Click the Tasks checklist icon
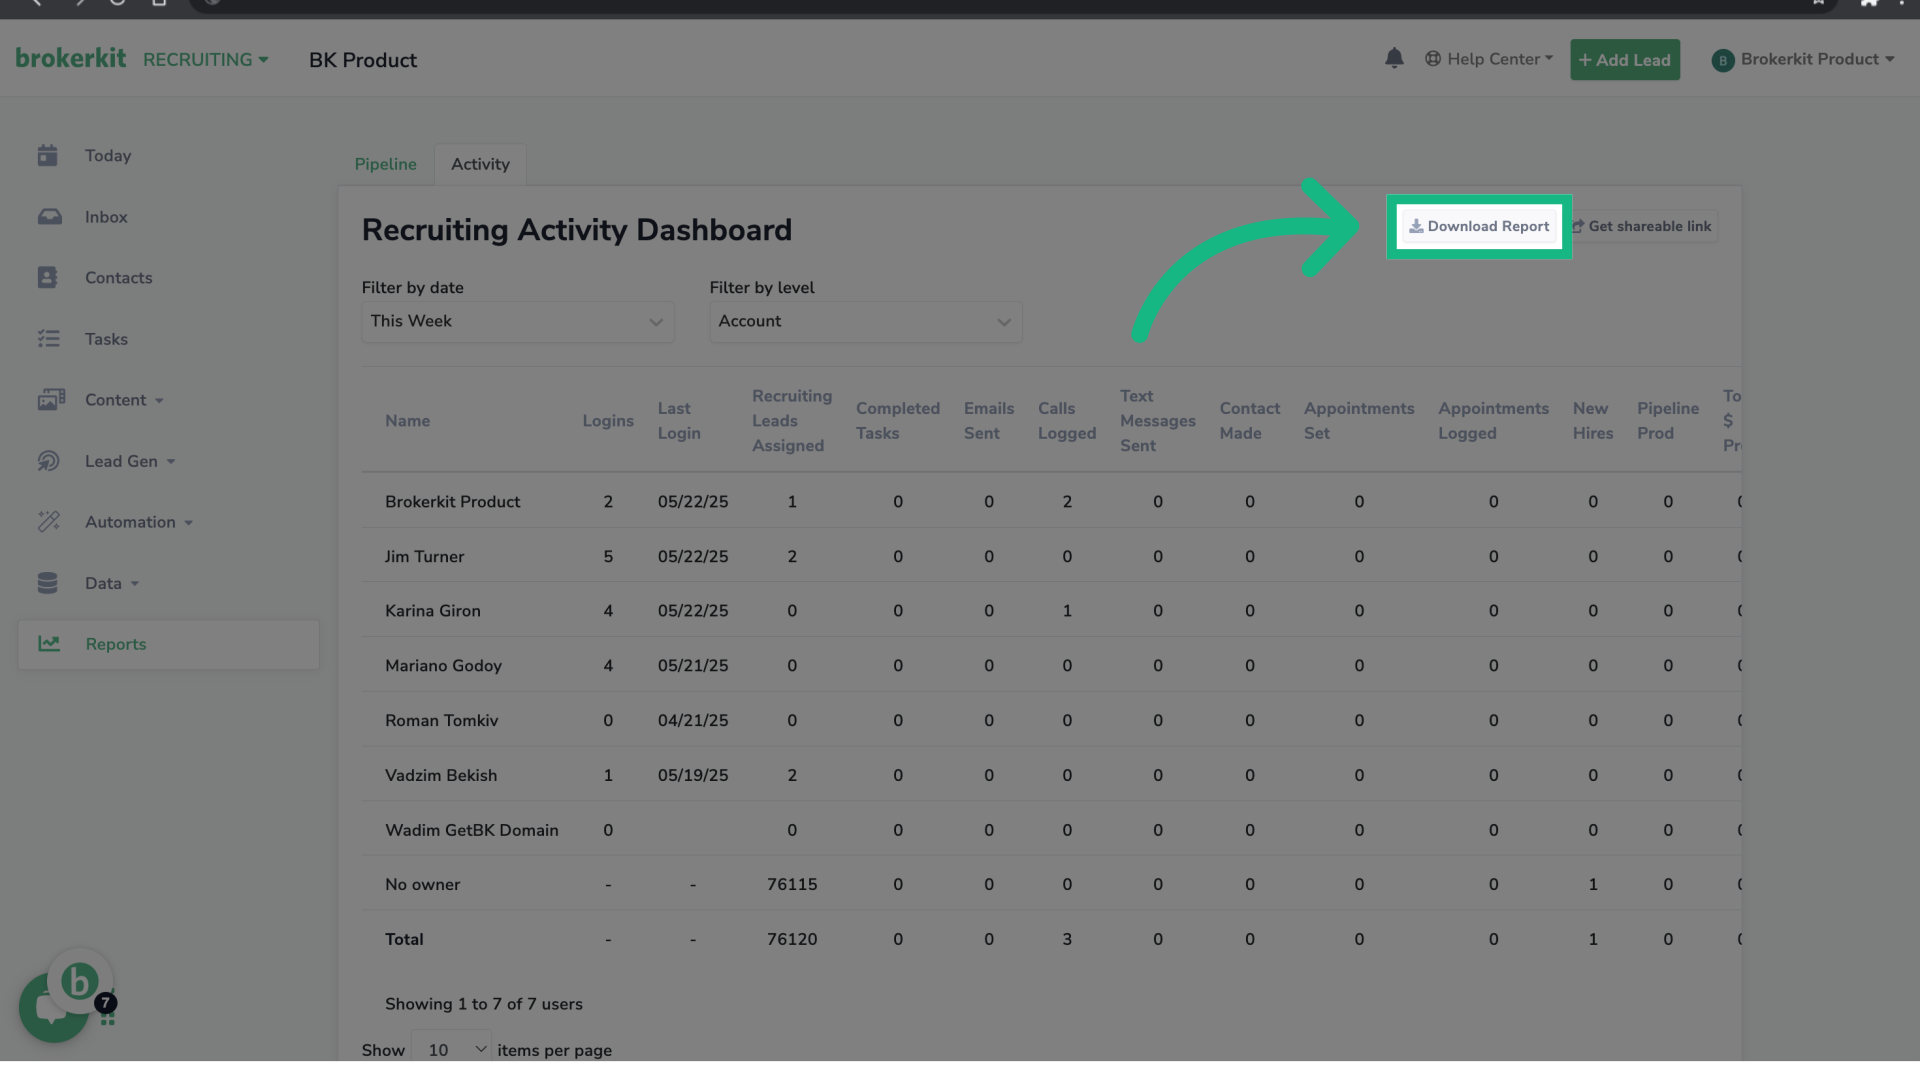 click(48, 339)
